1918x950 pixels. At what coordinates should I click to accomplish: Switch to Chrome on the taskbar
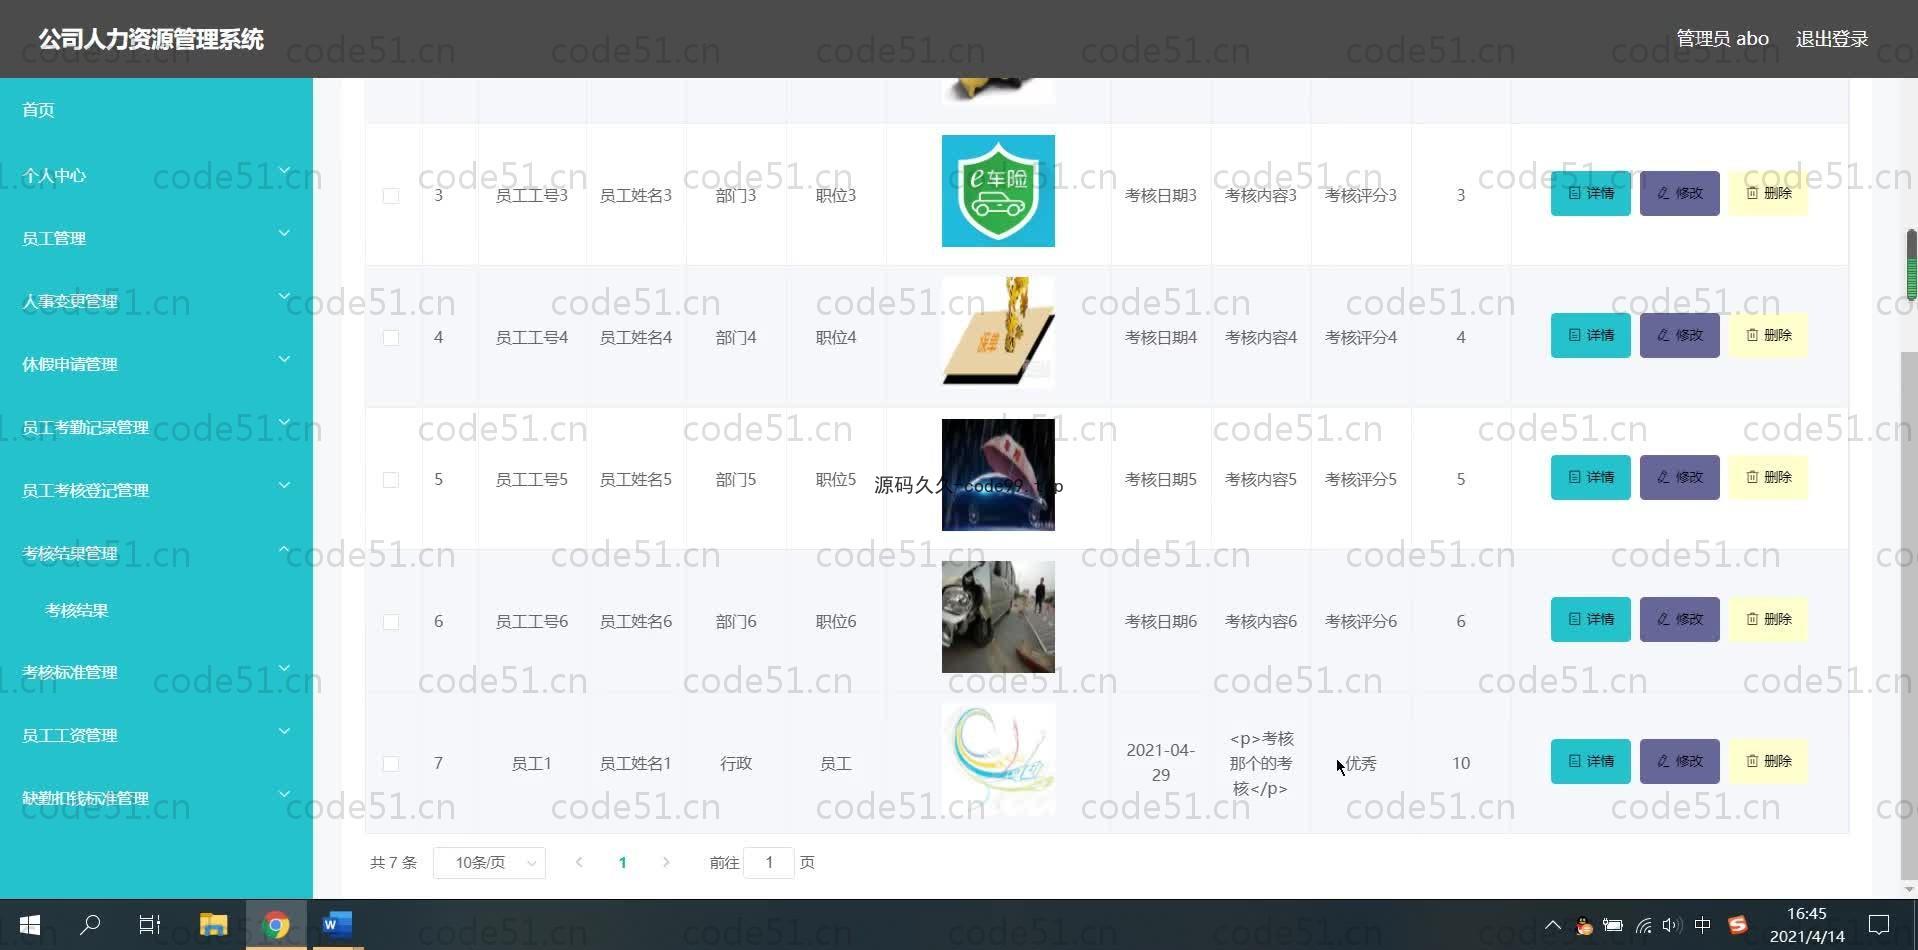pyautogui.click(x=276, y=925)
